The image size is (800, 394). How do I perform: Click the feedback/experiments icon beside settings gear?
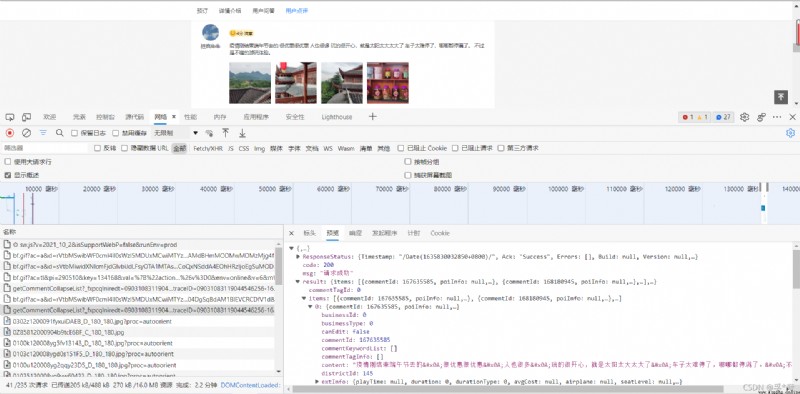[x=761, y=117]
